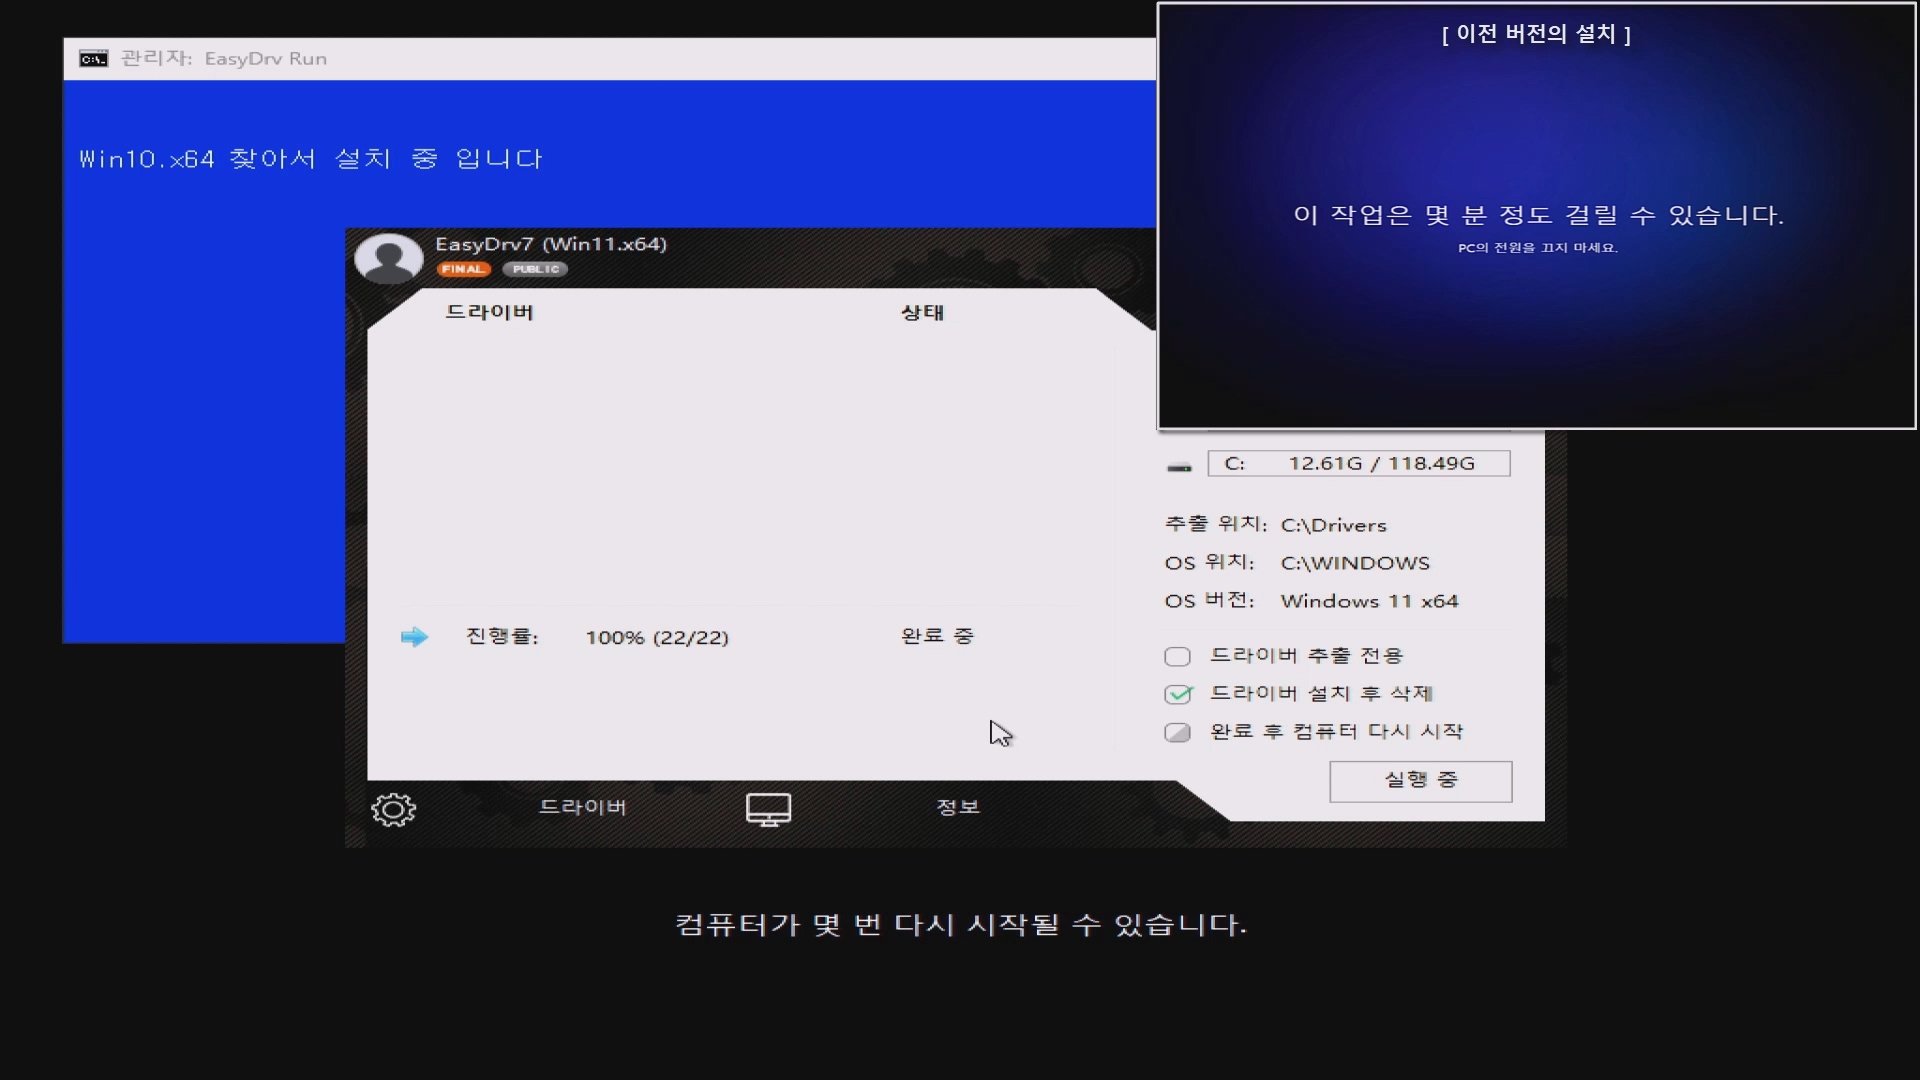Click the 드라이버 column header

[489, 312]
